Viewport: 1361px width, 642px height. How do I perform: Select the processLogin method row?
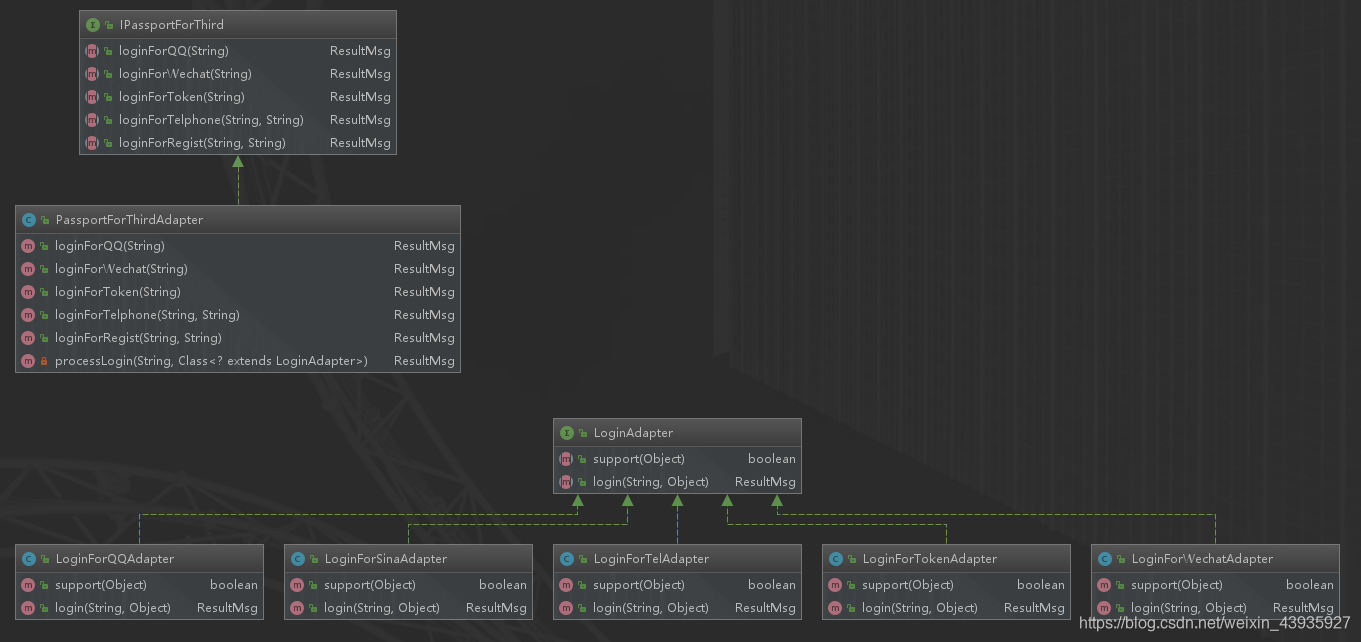(211, 361)
